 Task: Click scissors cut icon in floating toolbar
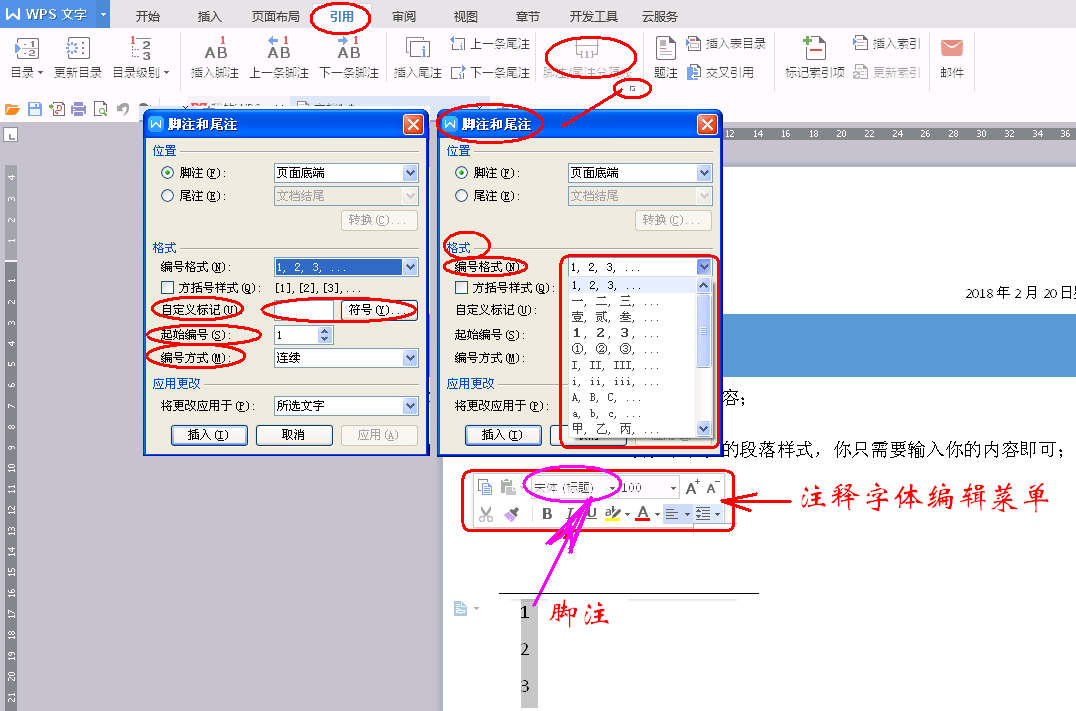click(x=486, y=513)
